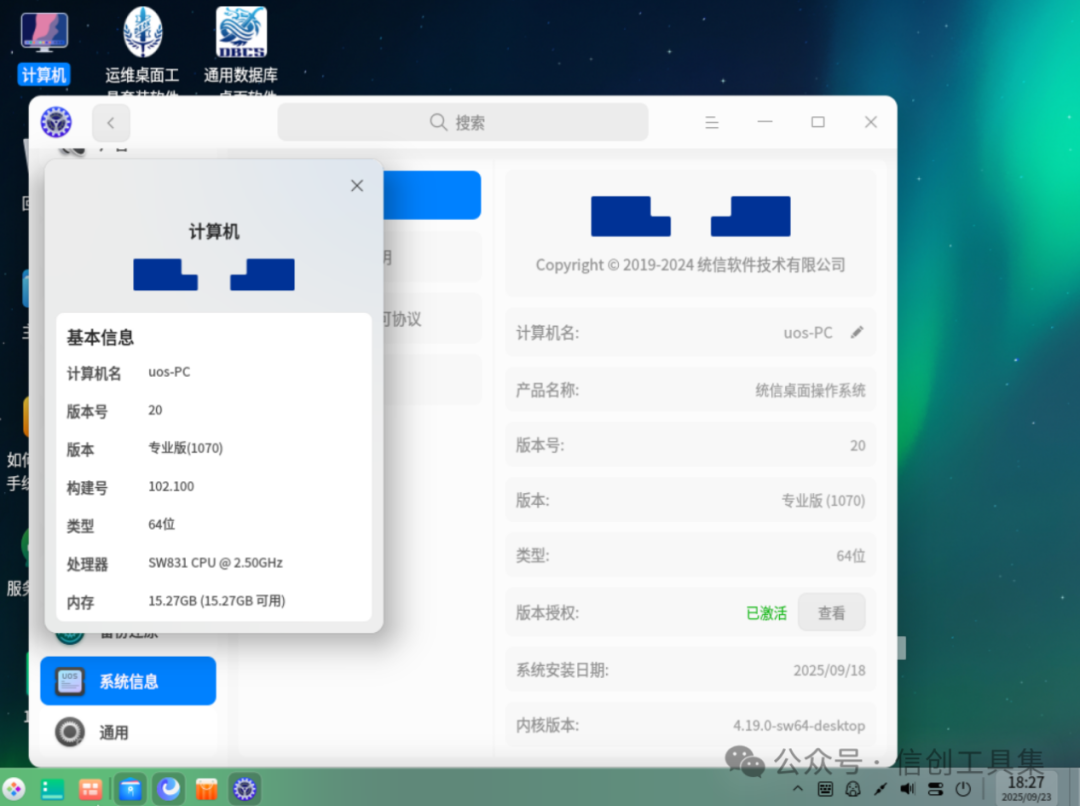Click the 系统信息 sidebar UOS icon
This screenshot has width=1080, height=806.
(70, 681)
